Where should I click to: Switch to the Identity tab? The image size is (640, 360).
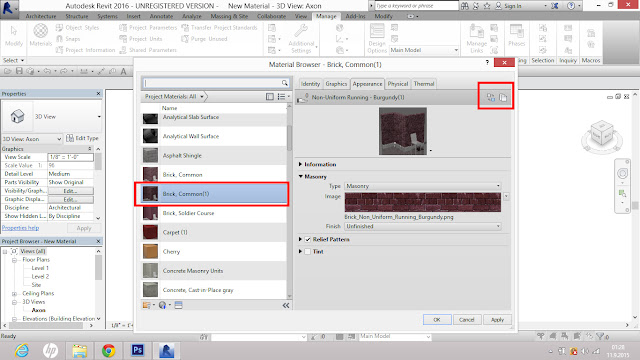click(310, 84)
